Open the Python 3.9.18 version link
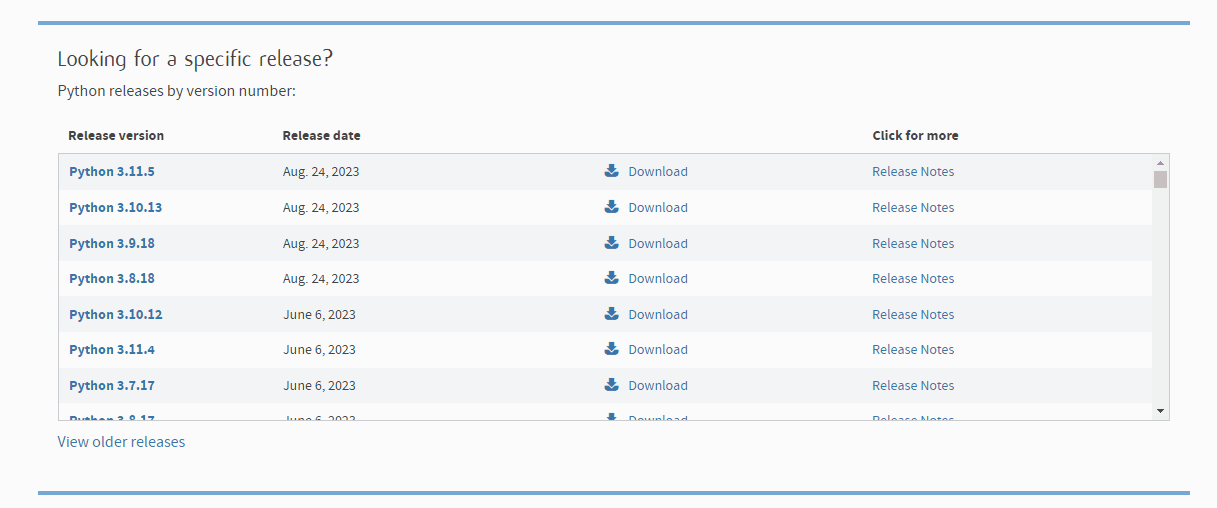1217x508 pixels. (112, 243)
